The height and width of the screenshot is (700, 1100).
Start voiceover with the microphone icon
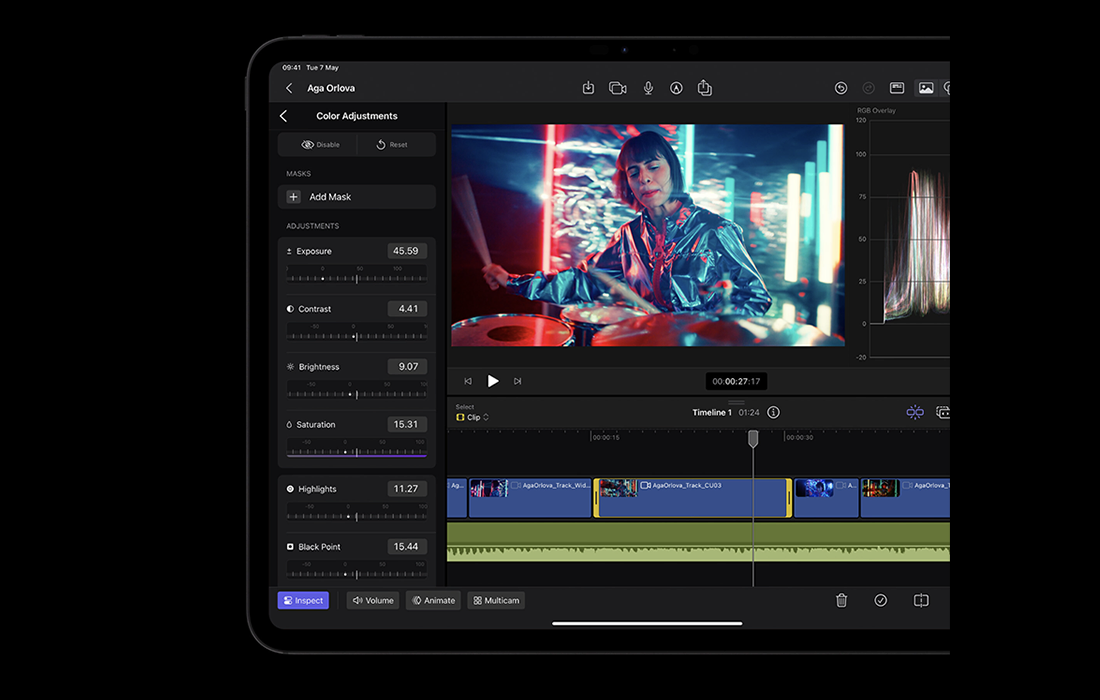[648, 88]
